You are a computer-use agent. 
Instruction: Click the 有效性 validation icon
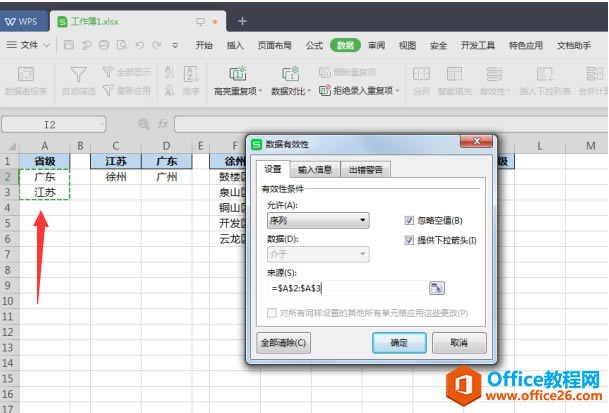pos(494,73)
